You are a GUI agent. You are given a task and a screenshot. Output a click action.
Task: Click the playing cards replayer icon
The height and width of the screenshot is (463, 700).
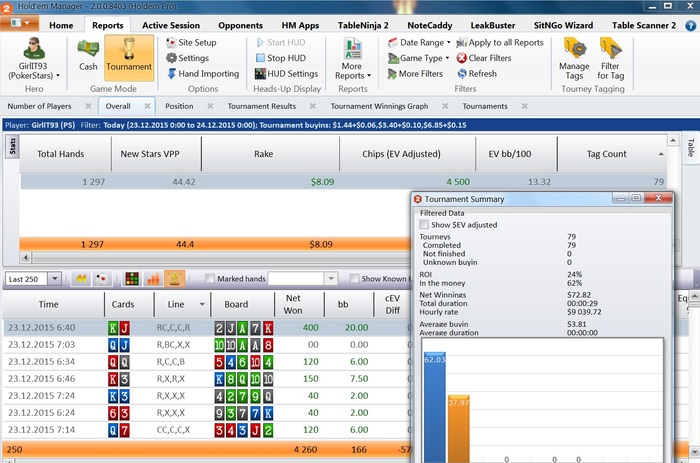click(x=101, y=279)
